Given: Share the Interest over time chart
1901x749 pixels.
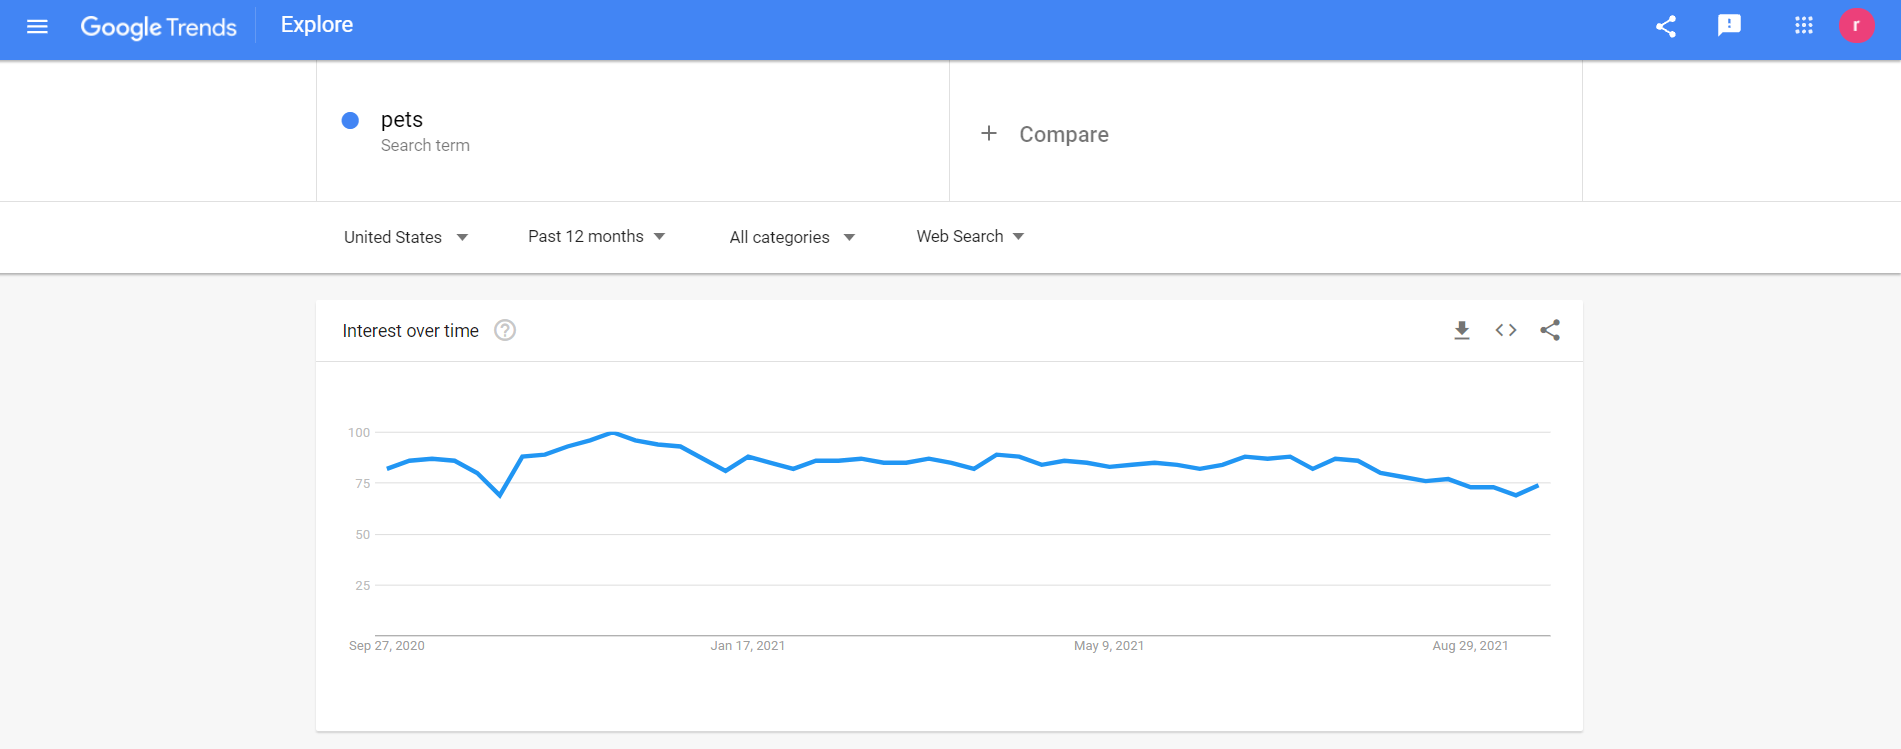Looking at the screenshot, I should coord(1550,330).
